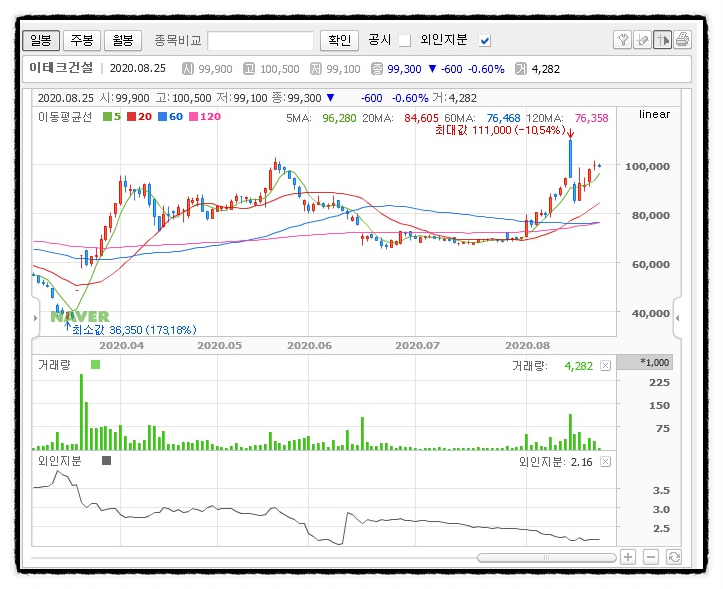Screen dimensions: 723x589
Task: Switch to 주봉 weekly candle view
Action: pyautogui.click(x=82, y=41)
